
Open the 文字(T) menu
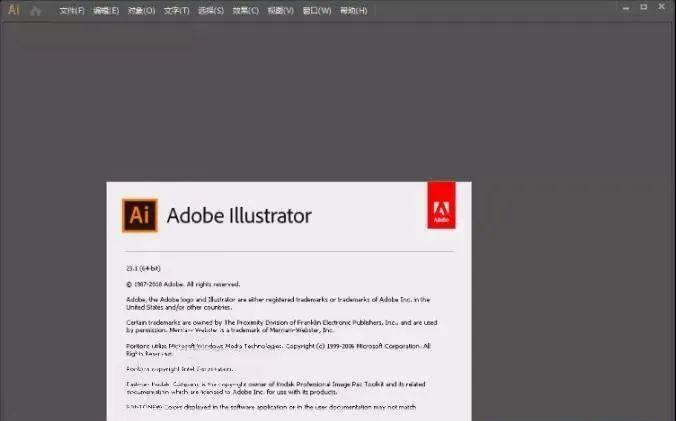[x=176, y=11]
